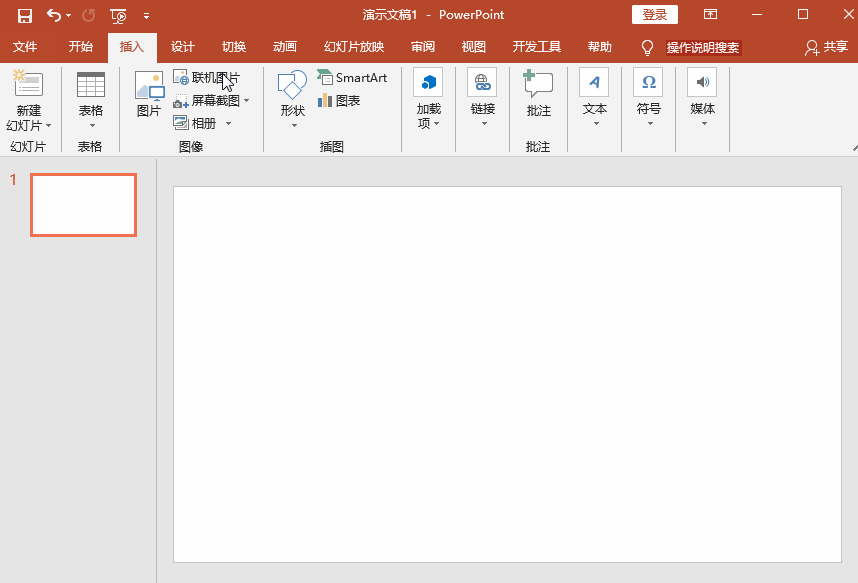Open the 符号 (Symbols) dropdown

point(648,100)
